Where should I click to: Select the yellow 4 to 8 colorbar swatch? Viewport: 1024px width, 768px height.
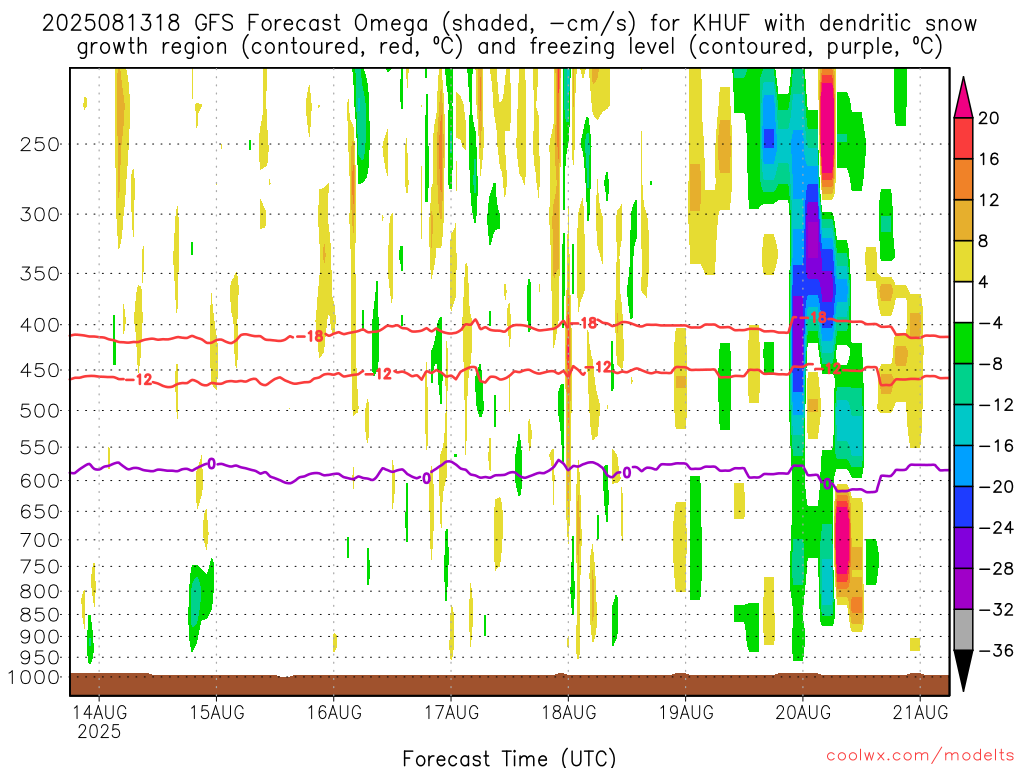963,262
